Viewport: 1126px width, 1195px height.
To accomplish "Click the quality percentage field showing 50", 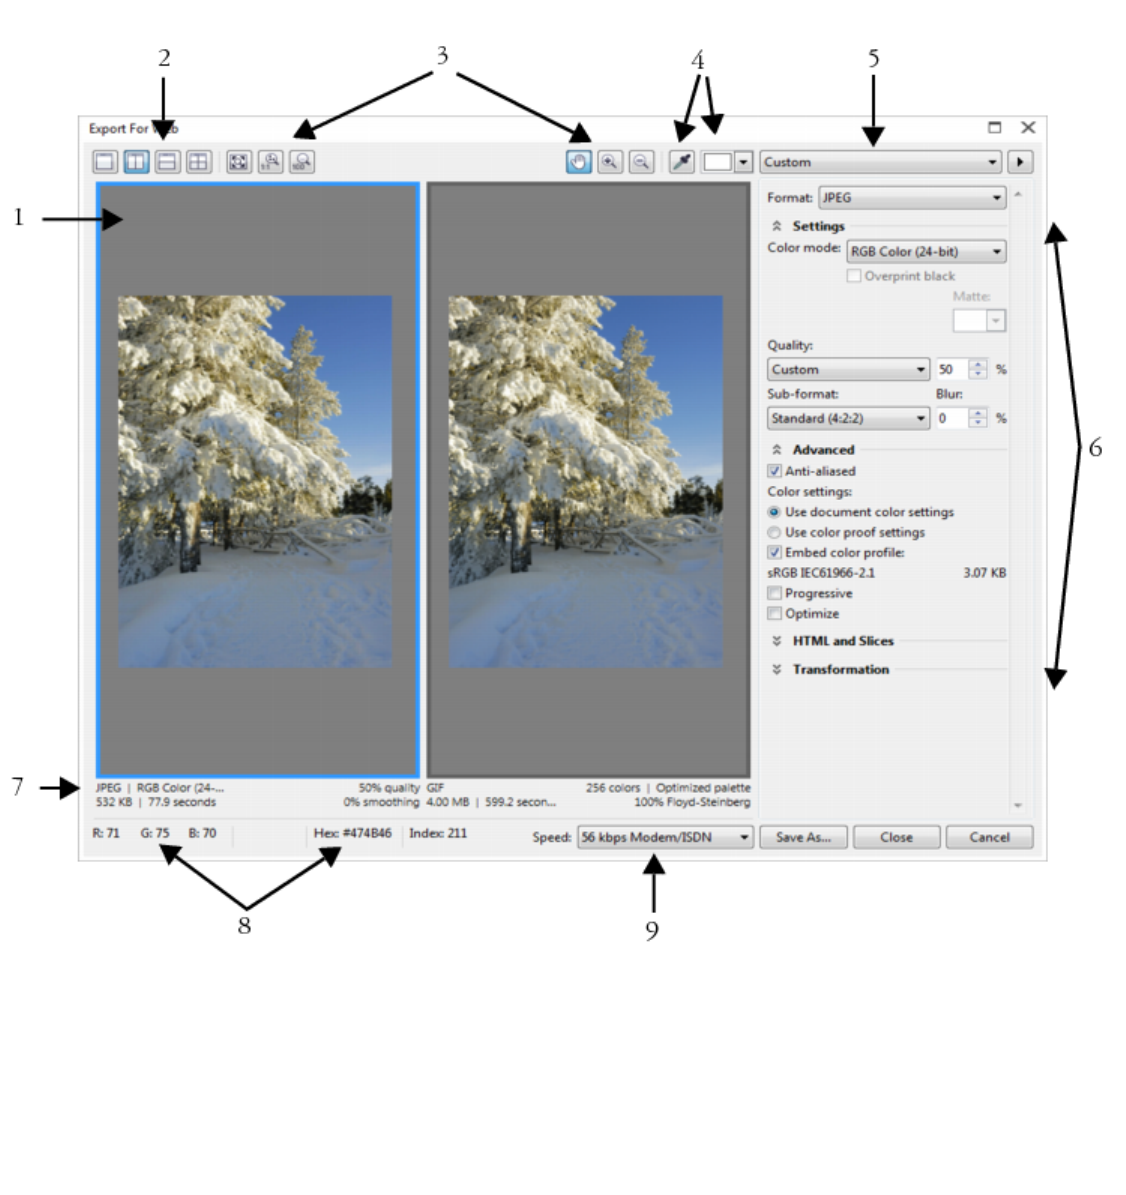I will tap(951, 370).
